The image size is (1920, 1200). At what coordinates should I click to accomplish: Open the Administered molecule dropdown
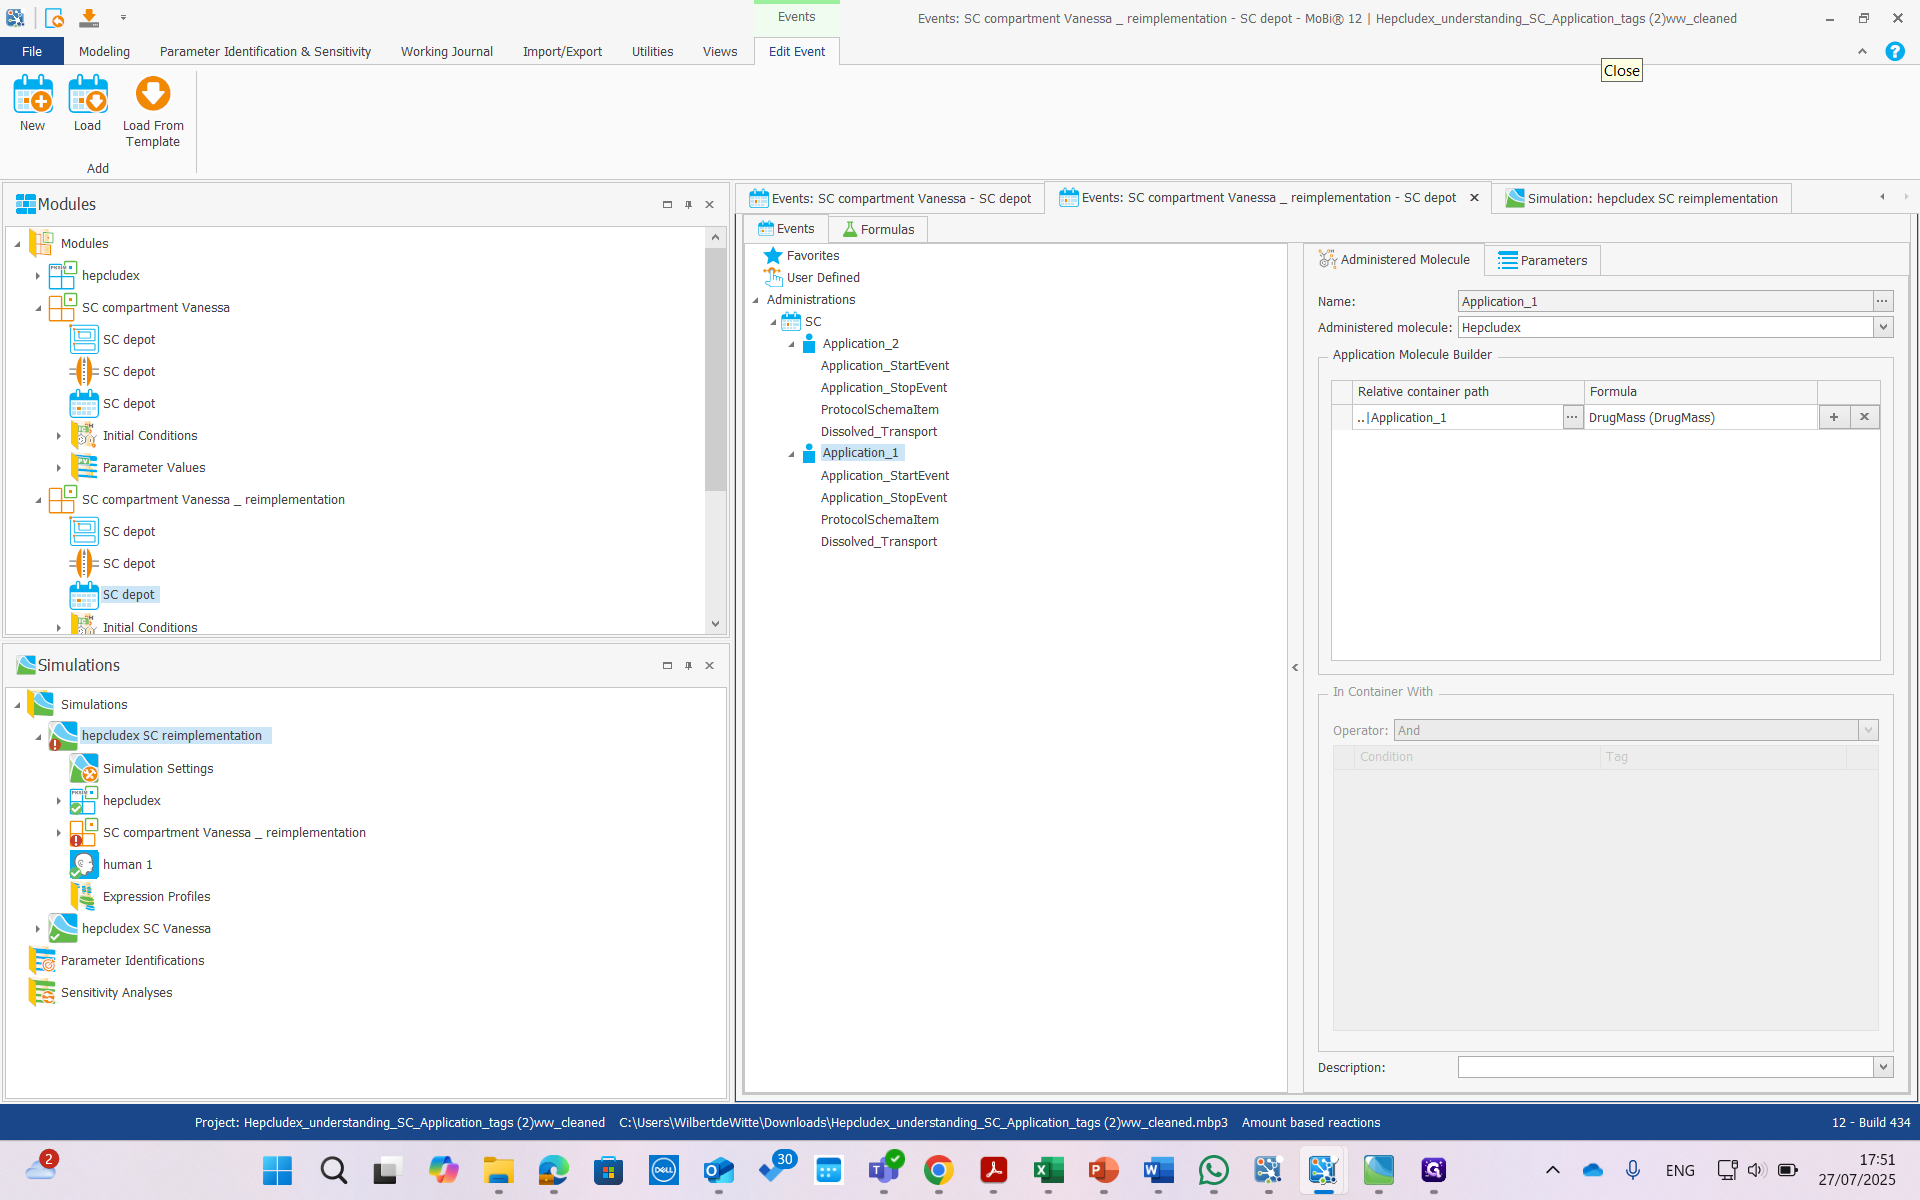tap(1883, 328)
